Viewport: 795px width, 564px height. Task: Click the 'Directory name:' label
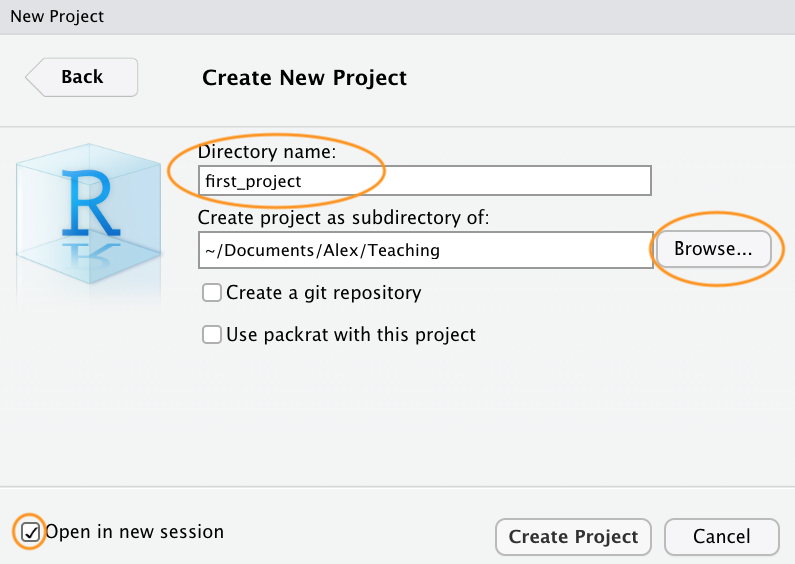point(267,153)
